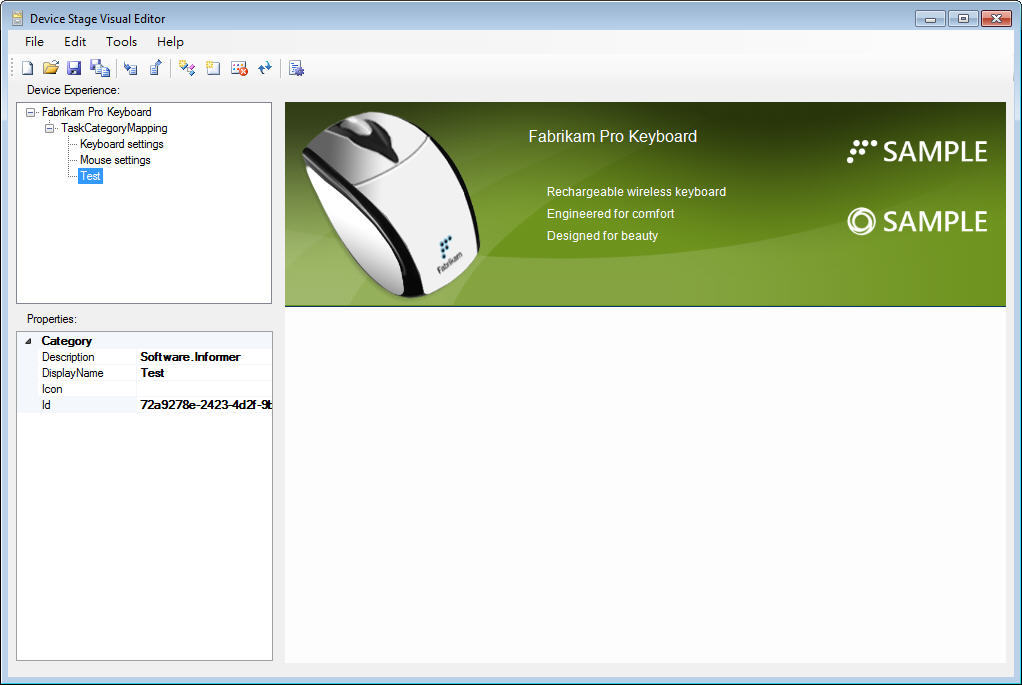Open the Tools menu
The width and height of the screenshot is (1022, 685).
[121, 42]
